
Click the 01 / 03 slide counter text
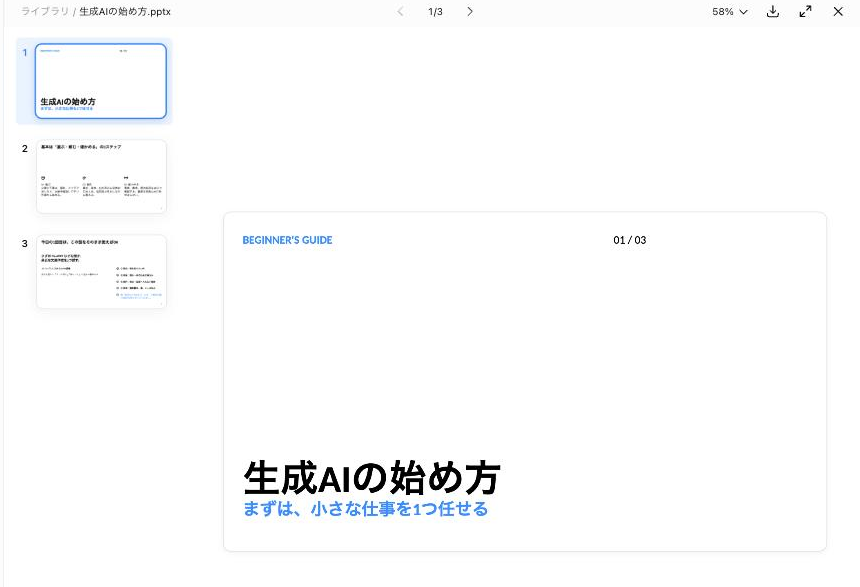tap(630, 240)
